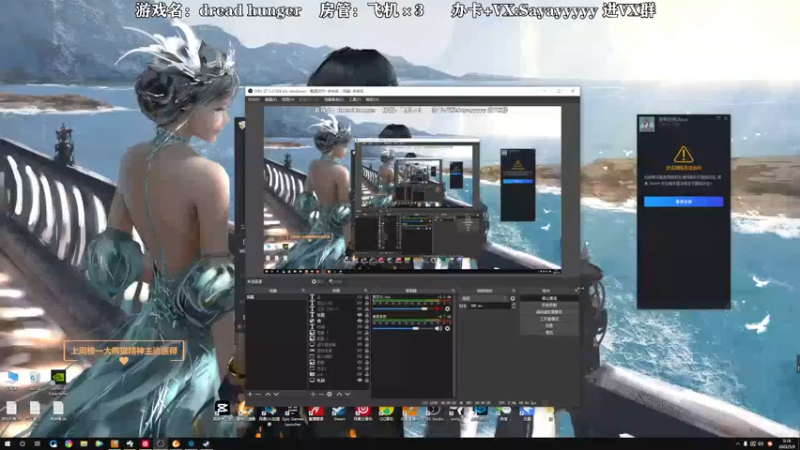The height and width of the screenshot is (450, 800).
Task: Move scene down in Scenes panel
Action: click(x=276, y=394)
